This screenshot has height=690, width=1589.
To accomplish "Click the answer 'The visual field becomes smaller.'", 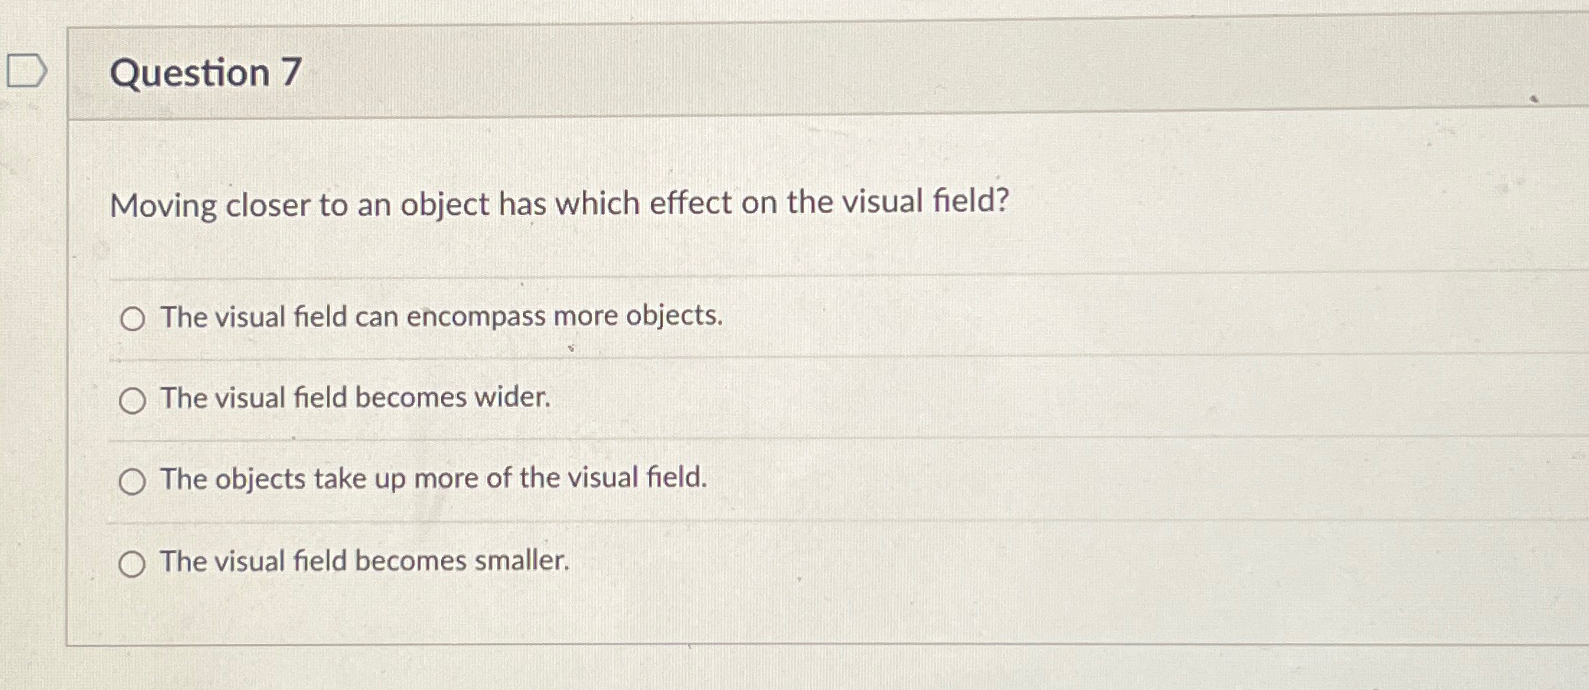I will (364, 561).
